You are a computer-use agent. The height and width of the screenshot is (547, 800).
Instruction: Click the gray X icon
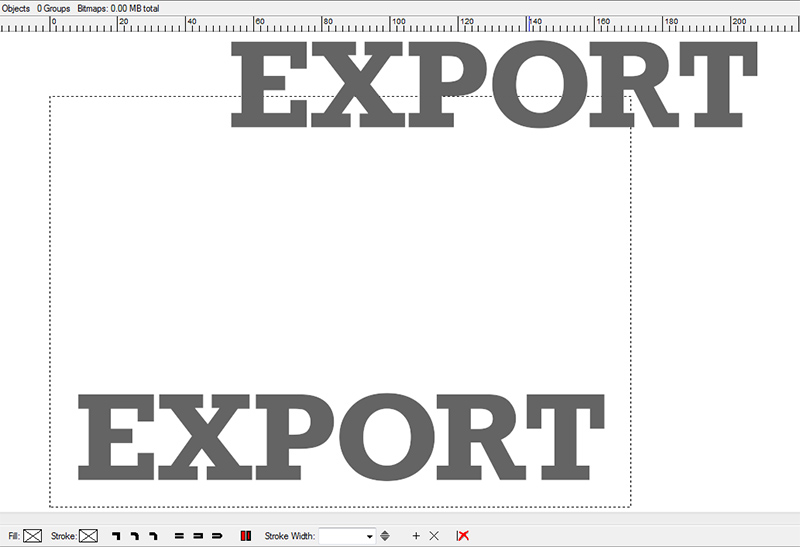[x=434, y=536]
